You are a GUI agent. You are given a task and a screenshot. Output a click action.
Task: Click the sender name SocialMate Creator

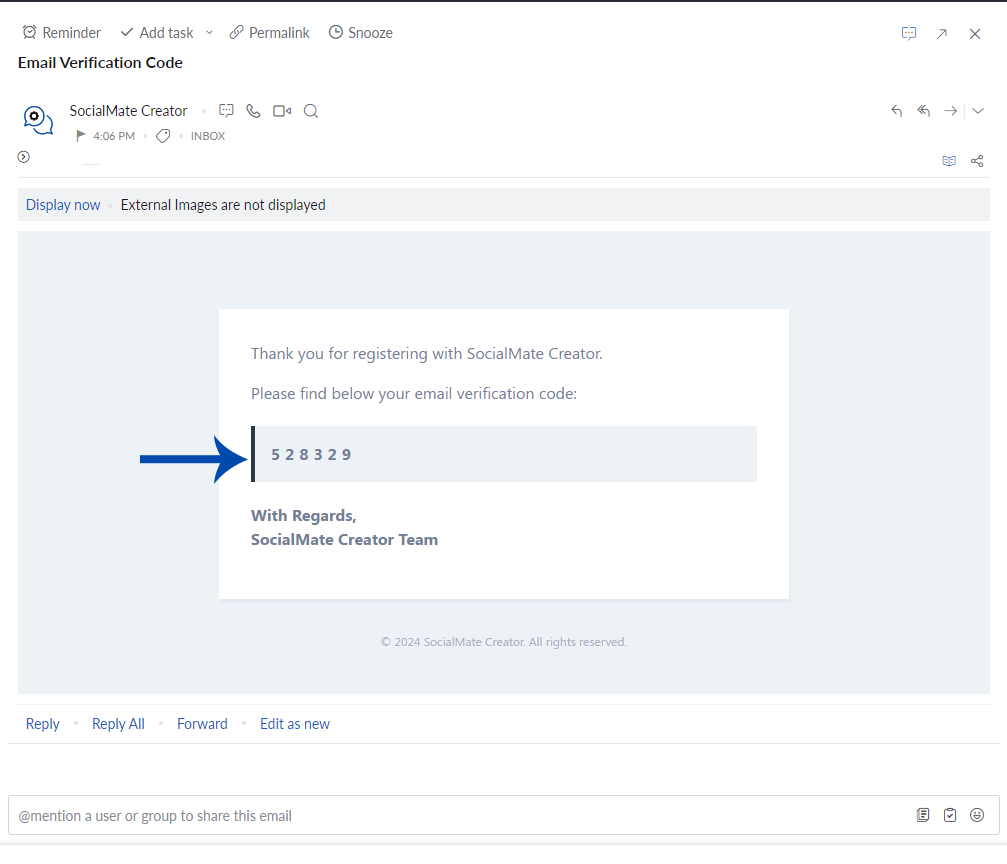click(128, 111)
